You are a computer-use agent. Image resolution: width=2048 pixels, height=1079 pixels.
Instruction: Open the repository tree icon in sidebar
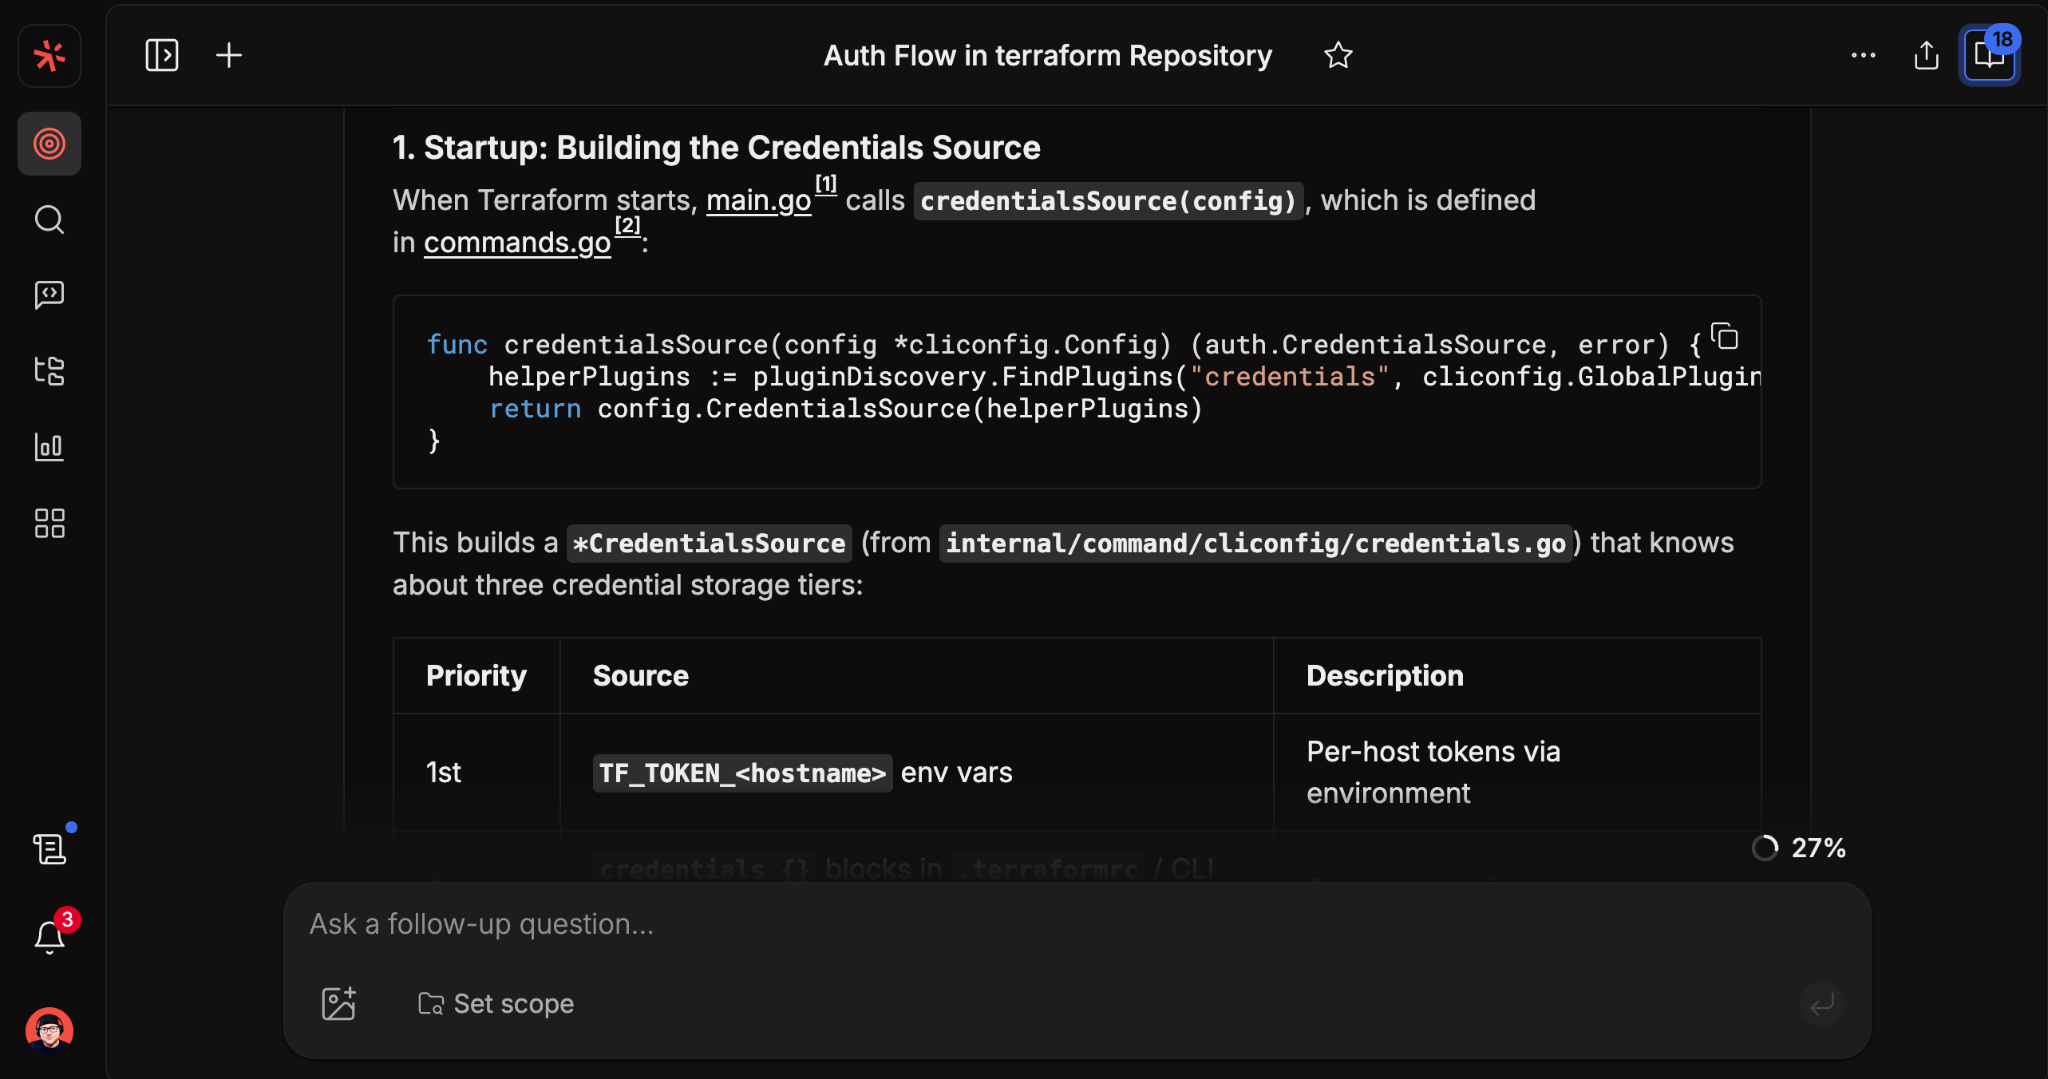point(49,371)
